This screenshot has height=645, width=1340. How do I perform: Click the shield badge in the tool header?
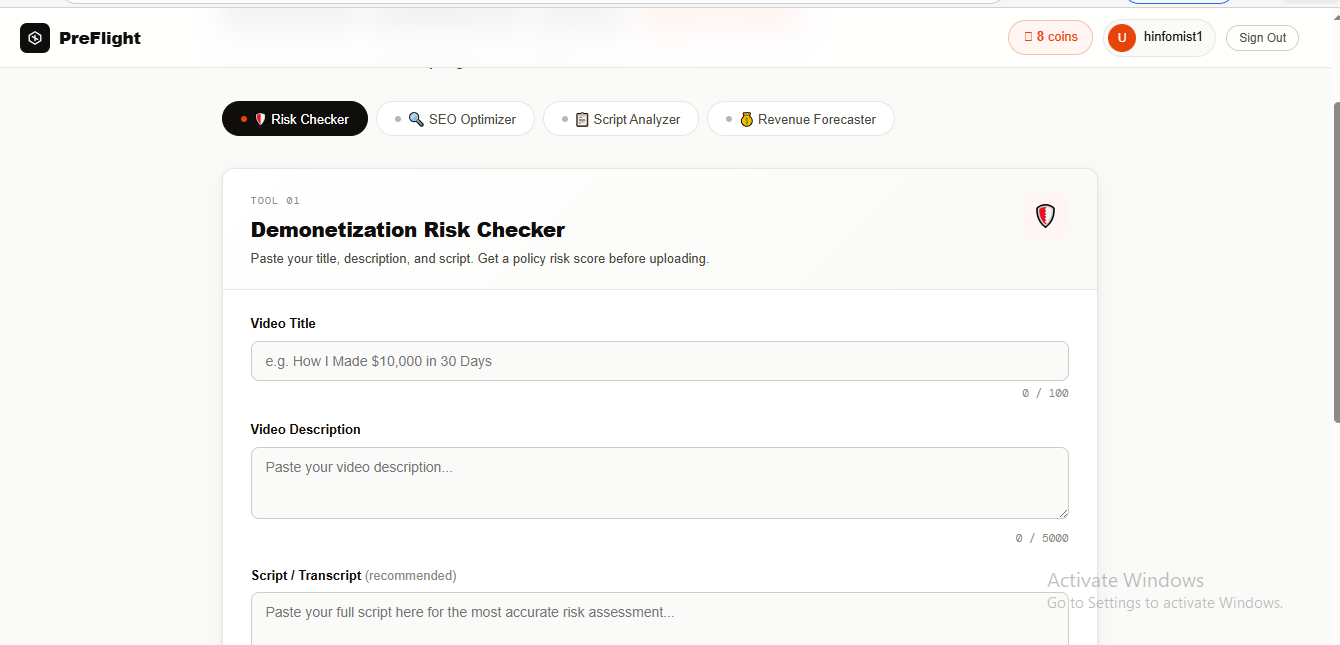[x=1045, y=215]
